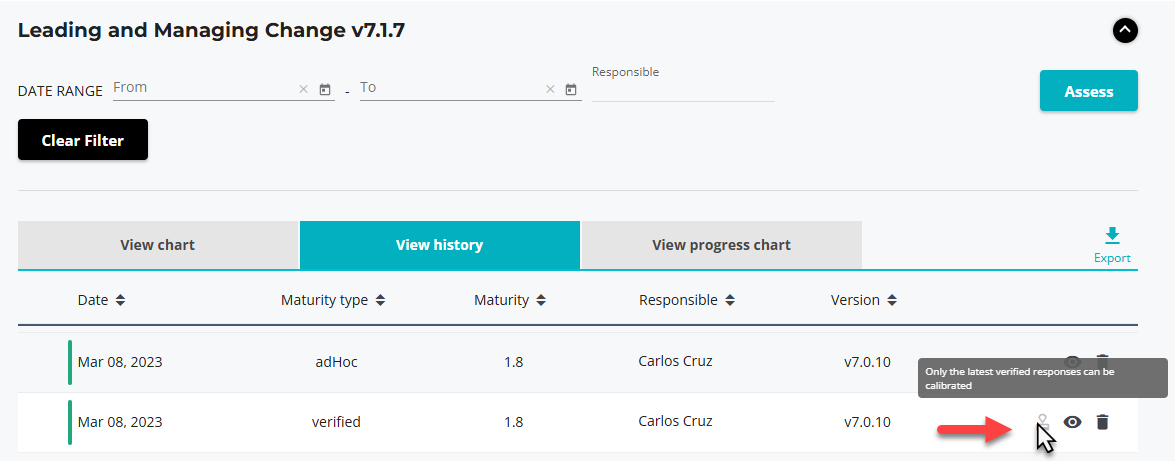The width and height of the screenshot is (1175, 461).
Task: Switch to the View chart tab
Action: (x=158, y=245)
